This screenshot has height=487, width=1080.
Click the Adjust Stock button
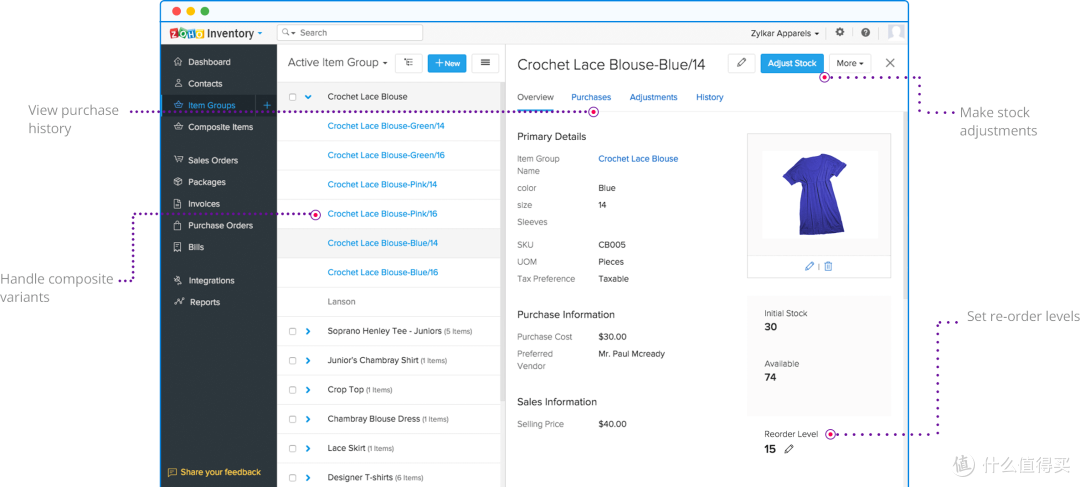coord(792,63)
